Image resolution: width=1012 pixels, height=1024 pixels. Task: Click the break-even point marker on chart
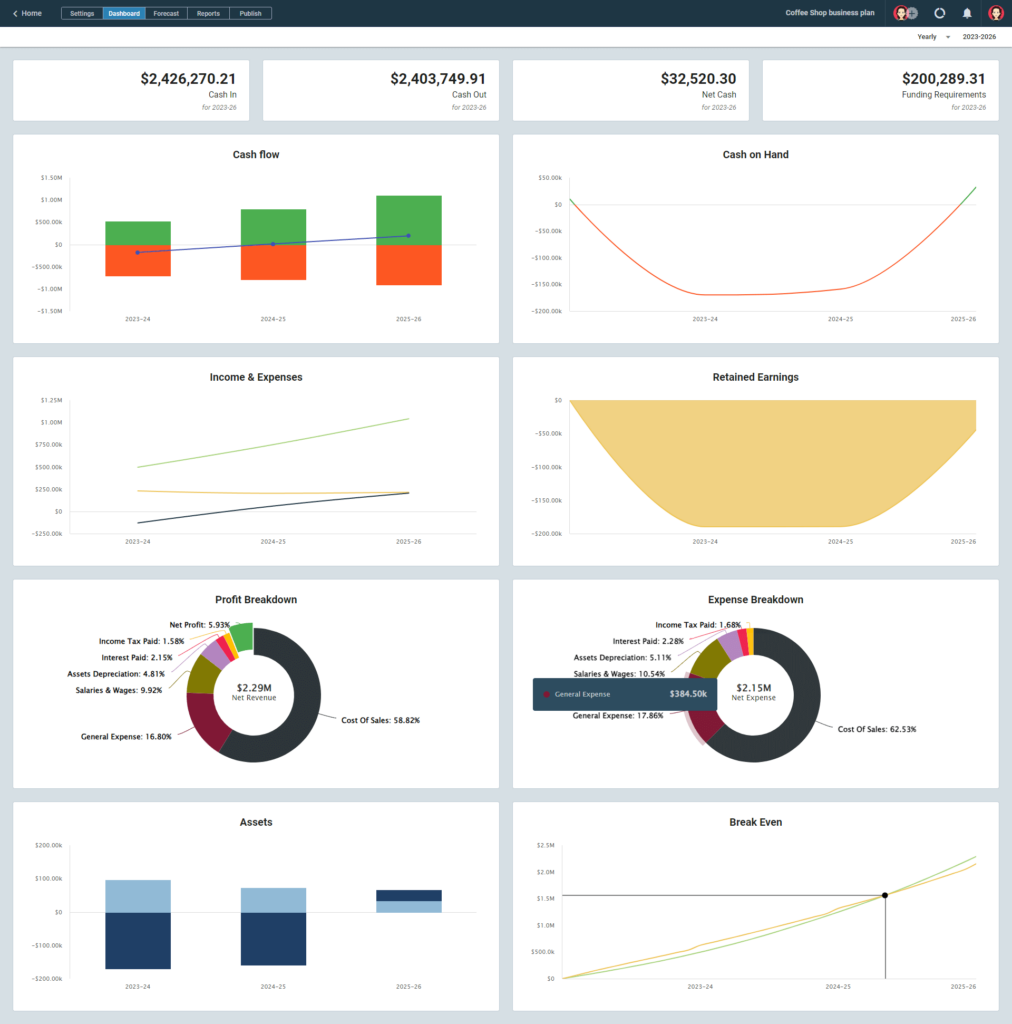885,895
